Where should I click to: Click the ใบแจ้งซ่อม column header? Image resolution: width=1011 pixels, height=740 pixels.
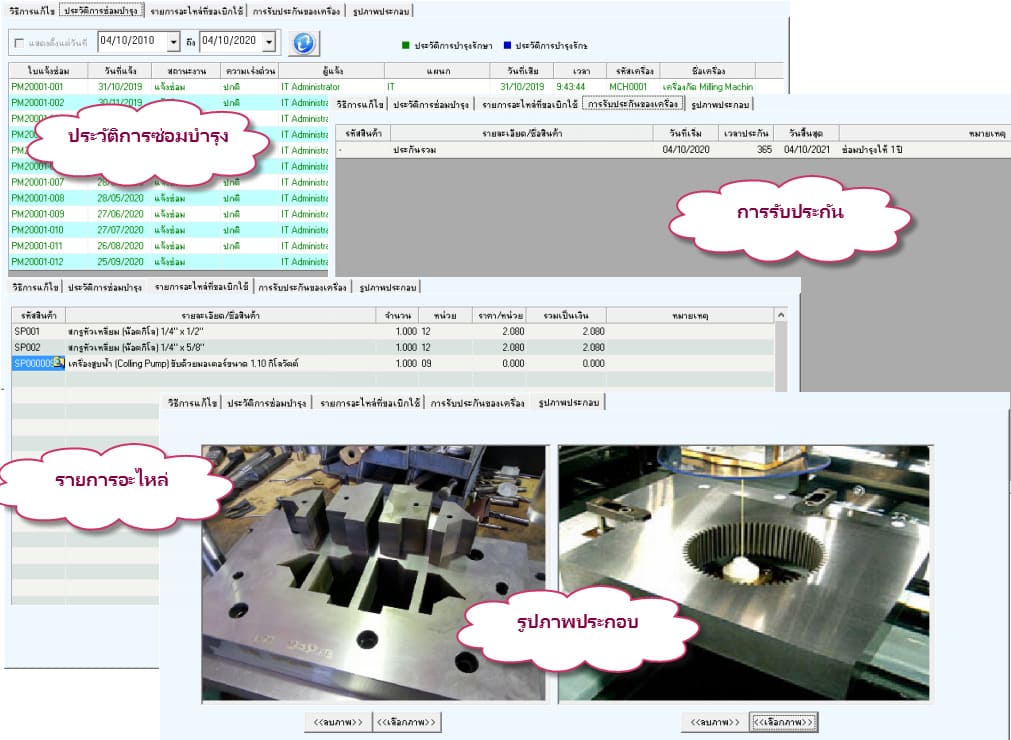(45, 71)
